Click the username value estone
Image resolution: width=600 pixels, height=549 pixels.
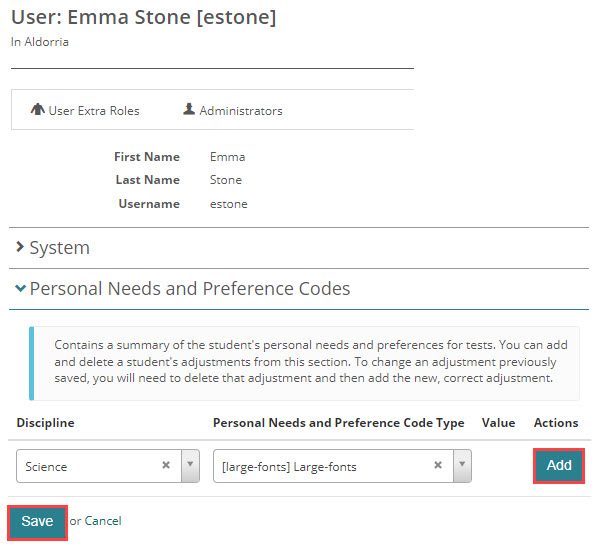(228, 204)
